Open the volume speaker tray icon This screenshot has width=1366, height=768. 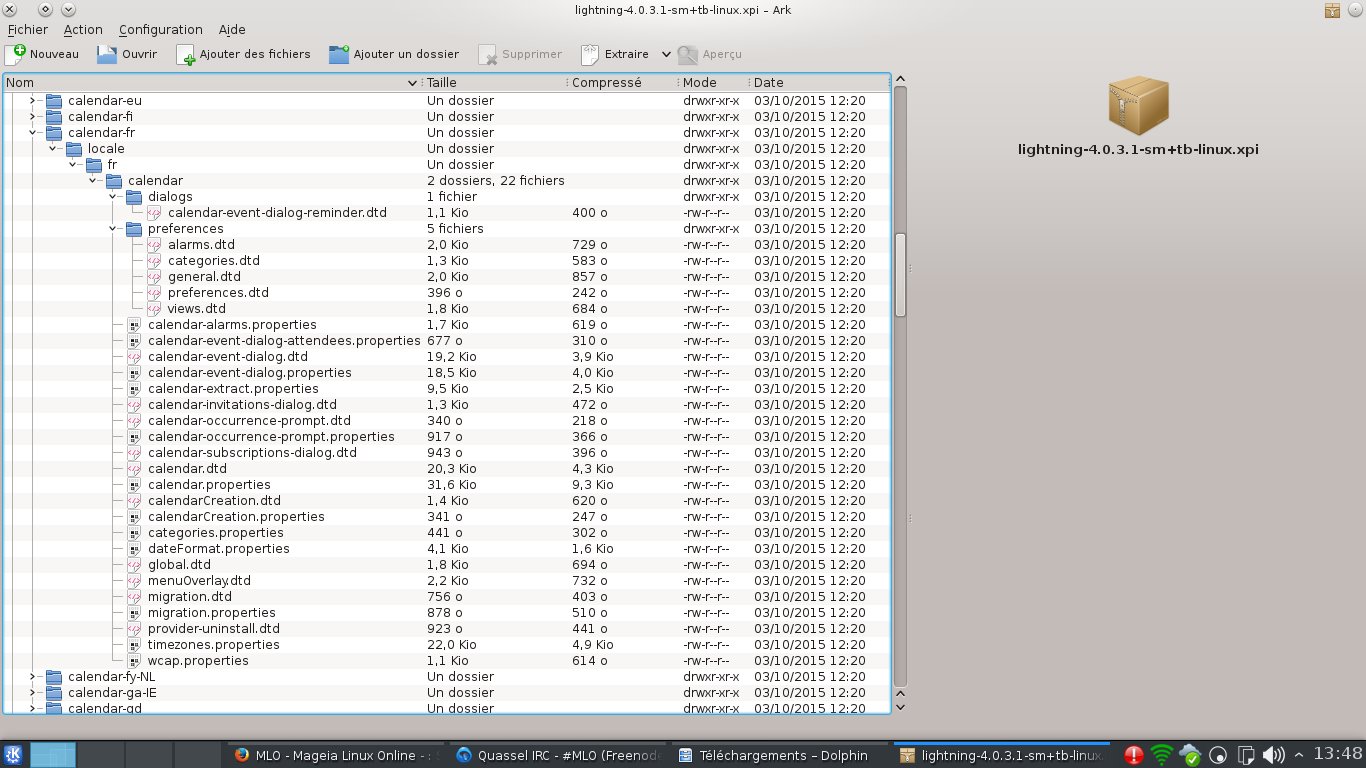[x=1273, y=755]
